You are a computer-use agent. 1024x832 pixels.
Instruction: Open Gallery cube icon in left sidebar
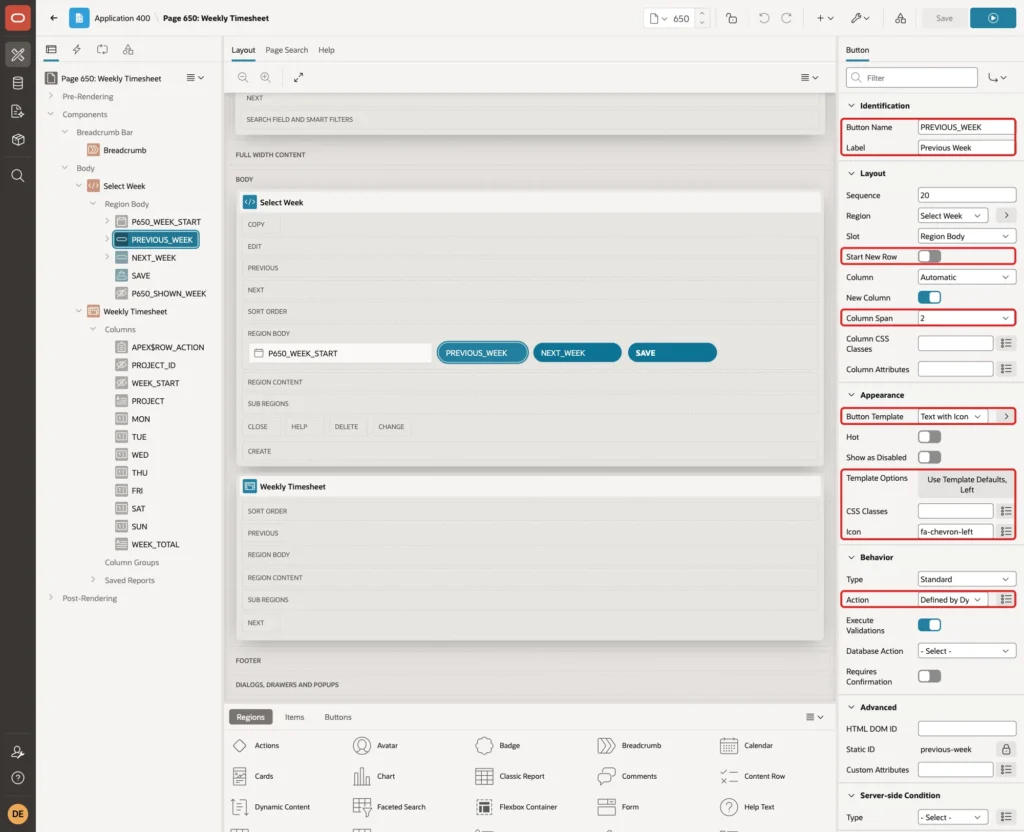[18, 139]
